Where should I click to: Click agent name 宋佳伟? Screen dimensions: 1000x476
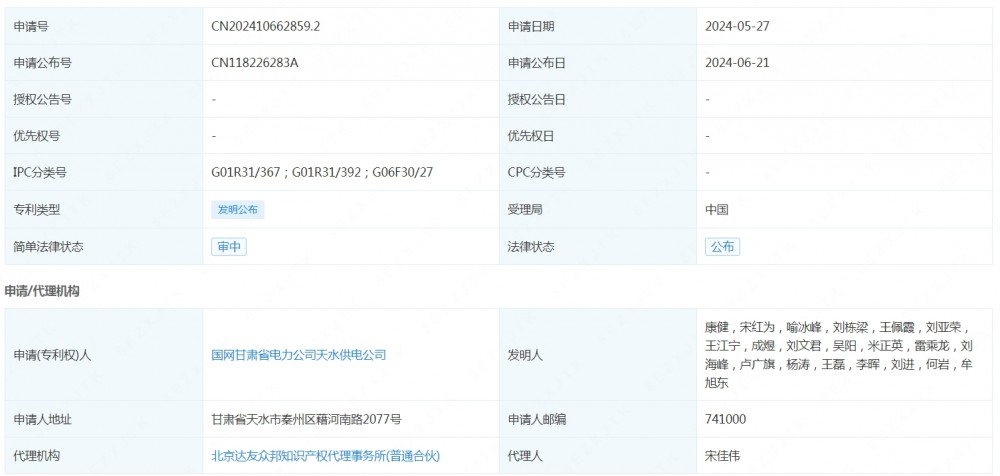pyautogui.click(x=723, y=456)
